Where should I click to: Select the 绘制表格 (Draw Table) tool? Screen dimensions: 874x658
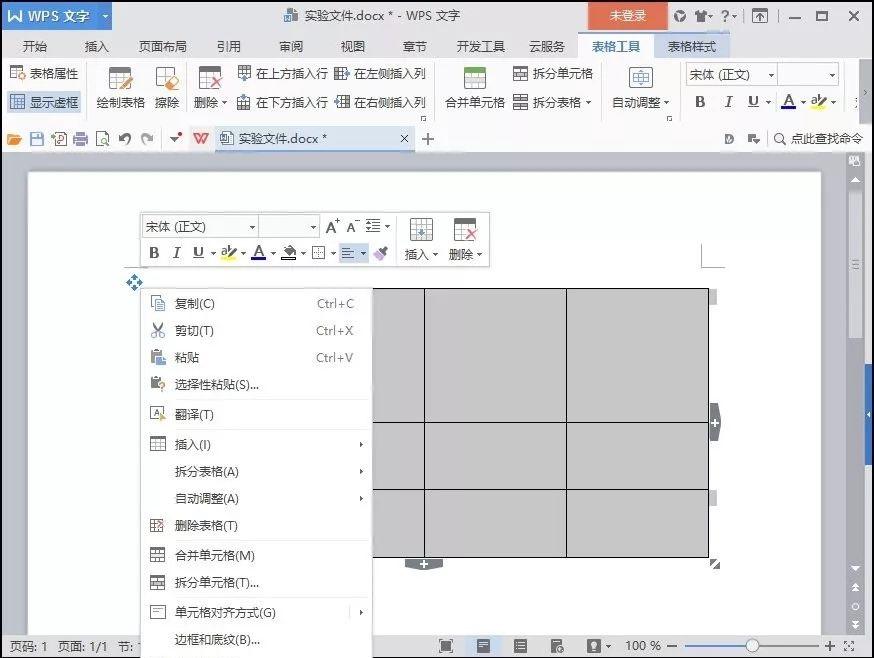tap(119, 87)
